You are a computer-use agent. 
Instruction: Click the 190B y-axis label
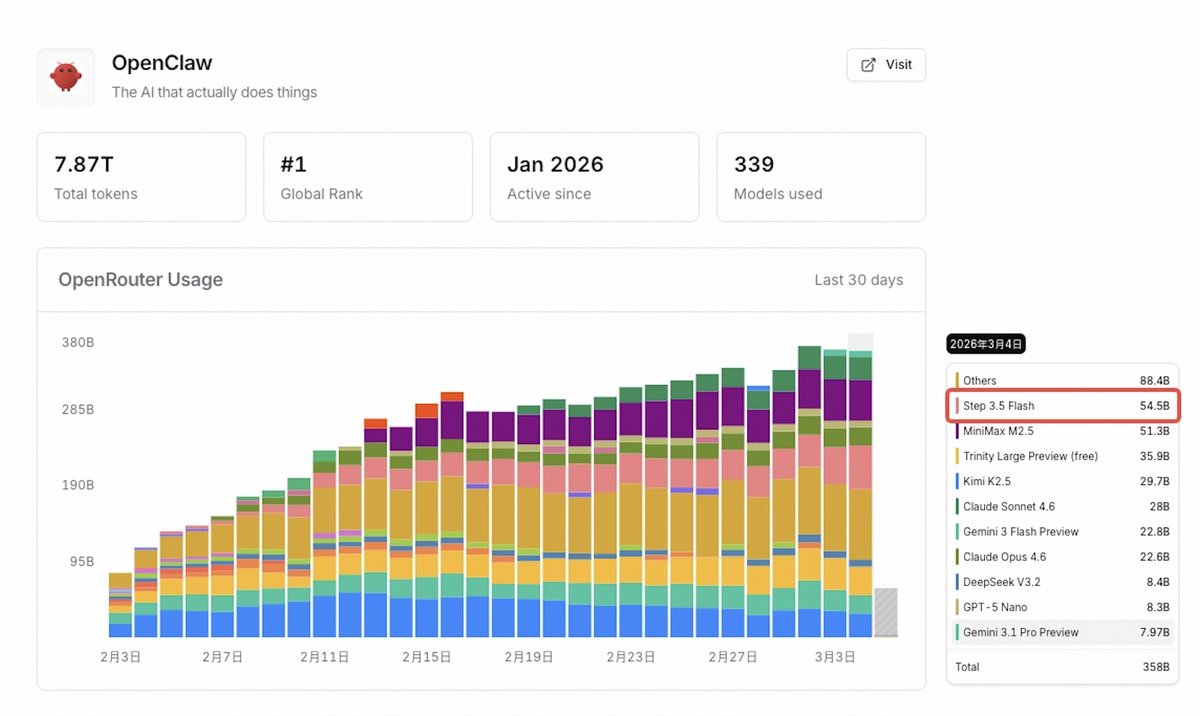tap(77, 484)
